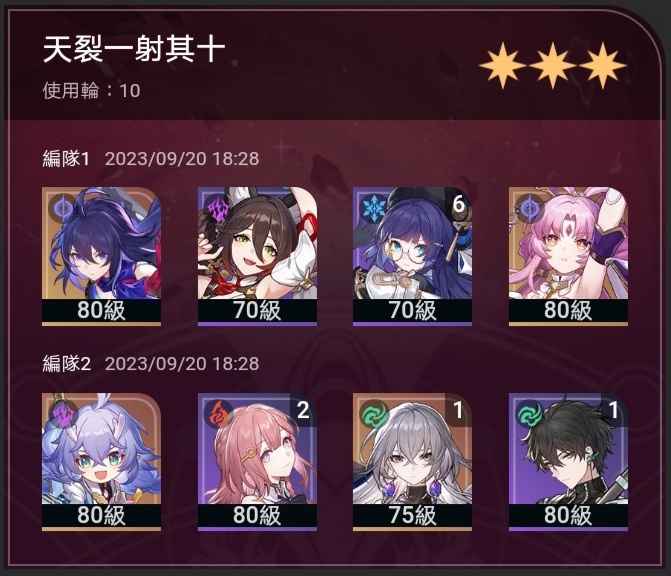Click the first gold star rating
This screenshot has height=576, width=671.
click(502, 65)
